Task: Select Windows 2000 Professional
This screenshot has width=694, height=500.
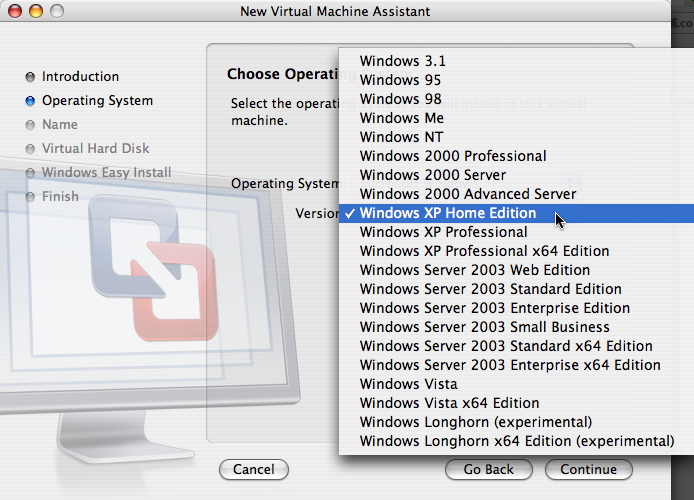Action: [x=452, y=156]
